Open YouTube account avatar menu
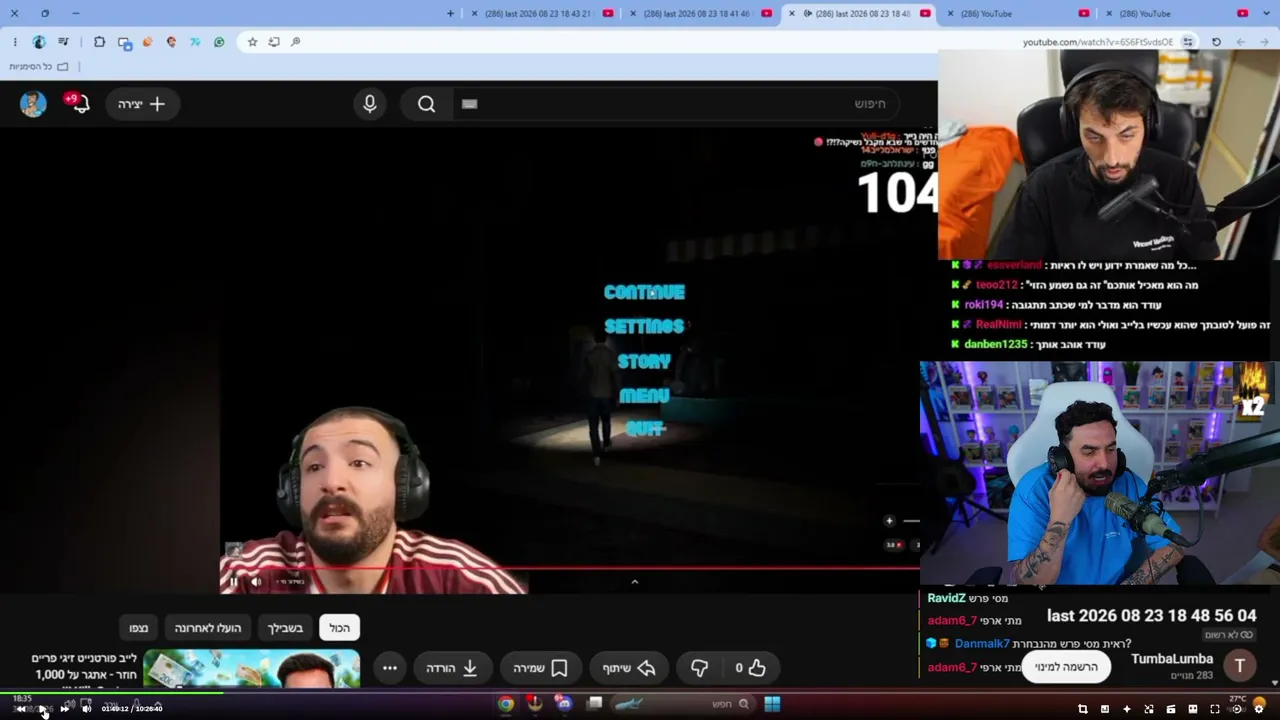This screenshot has width=1280, height=720. point(33,104)
